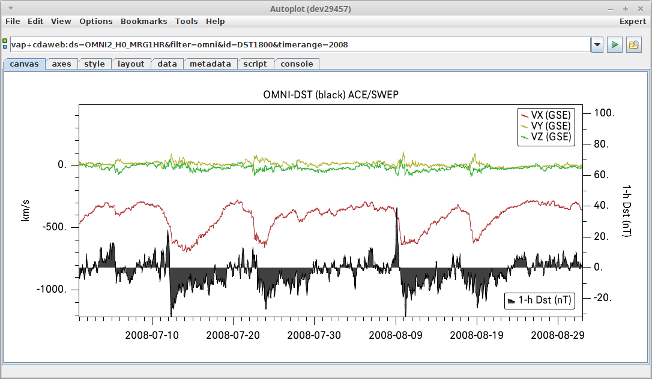Switch to the data tab
Image resolution: width=652 pixels, height=379 pixels.
point(167,64)
